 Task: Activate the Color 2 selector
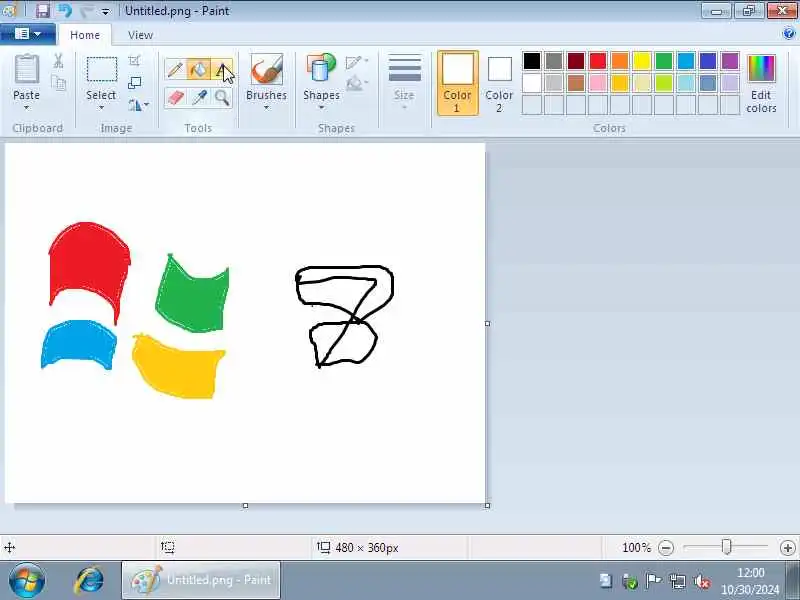point(499,83)
